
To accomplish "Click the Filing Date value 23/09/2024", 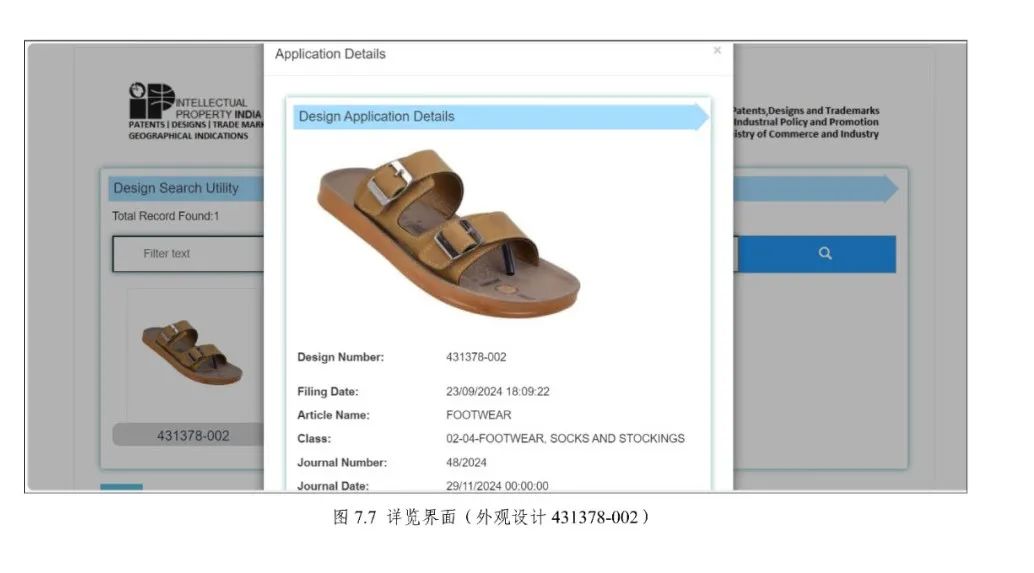I will pos(497,392).
